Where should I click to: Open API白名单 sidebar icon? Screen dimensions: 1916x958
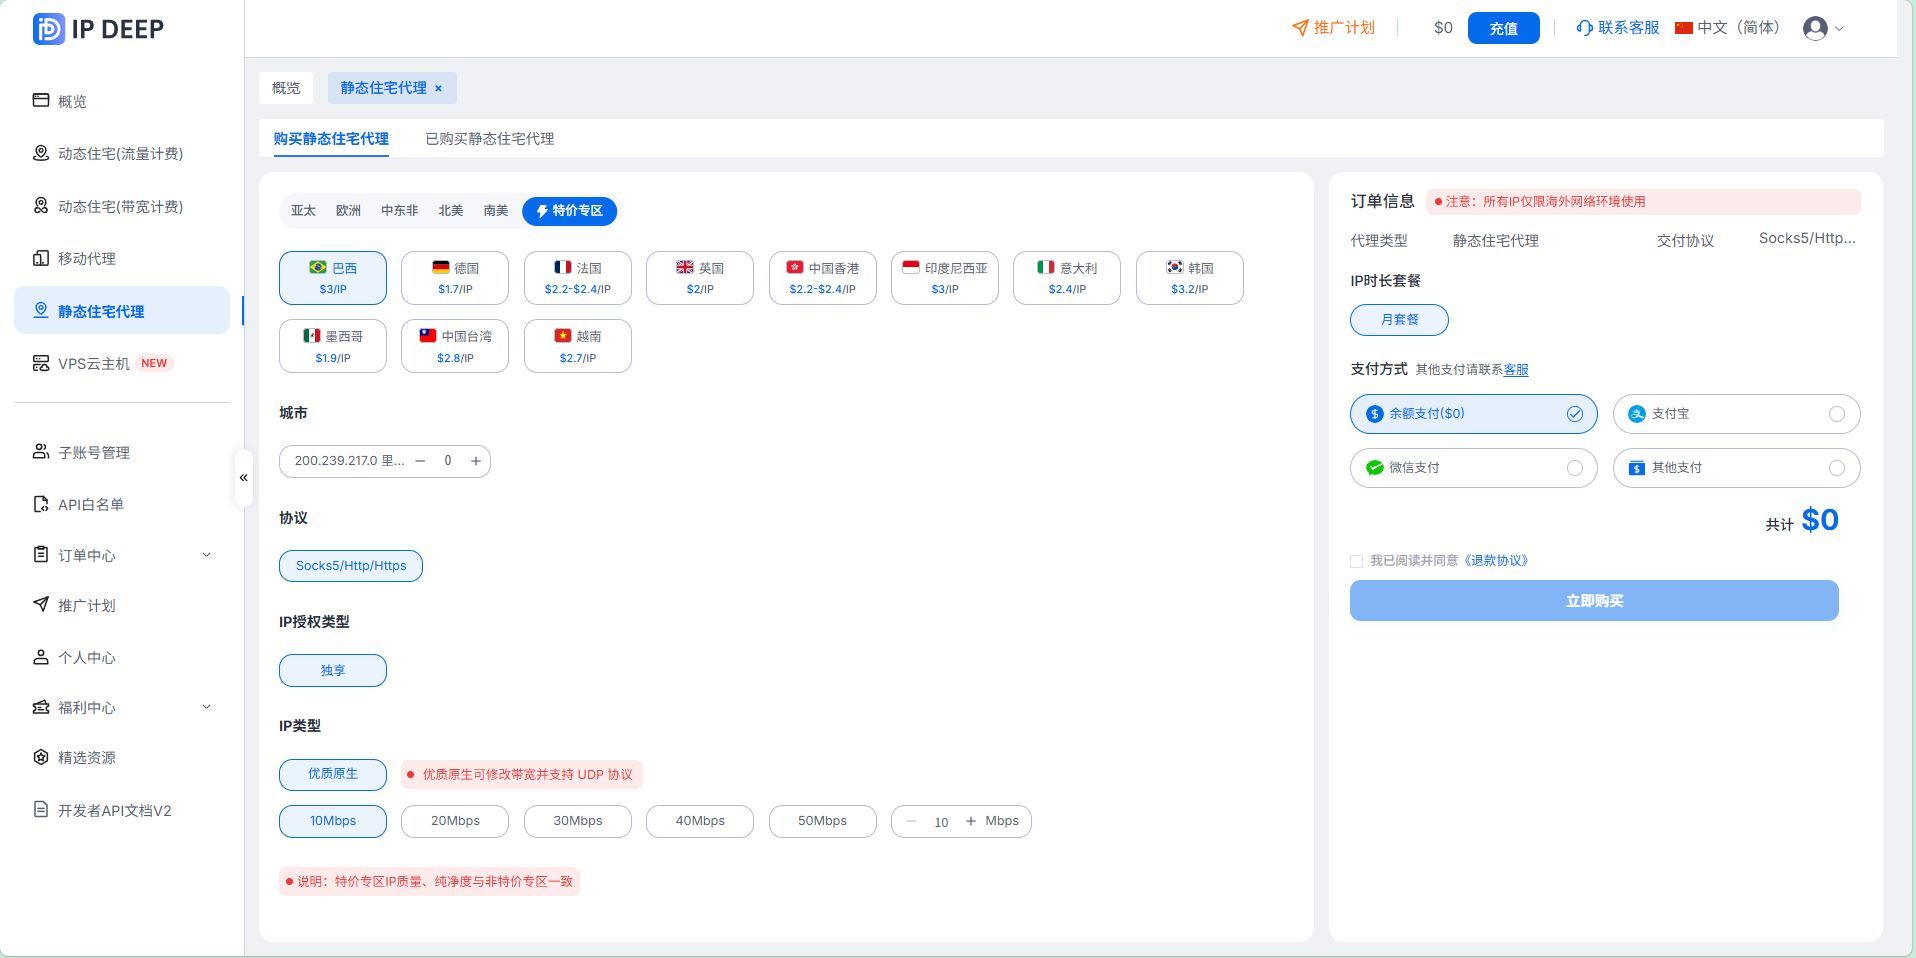pyautogui.click(x=41, y=504)
